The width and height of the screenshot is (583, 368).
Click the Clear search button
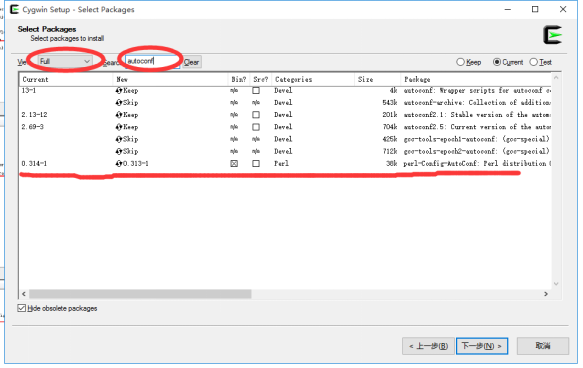[x=191, y=62]
